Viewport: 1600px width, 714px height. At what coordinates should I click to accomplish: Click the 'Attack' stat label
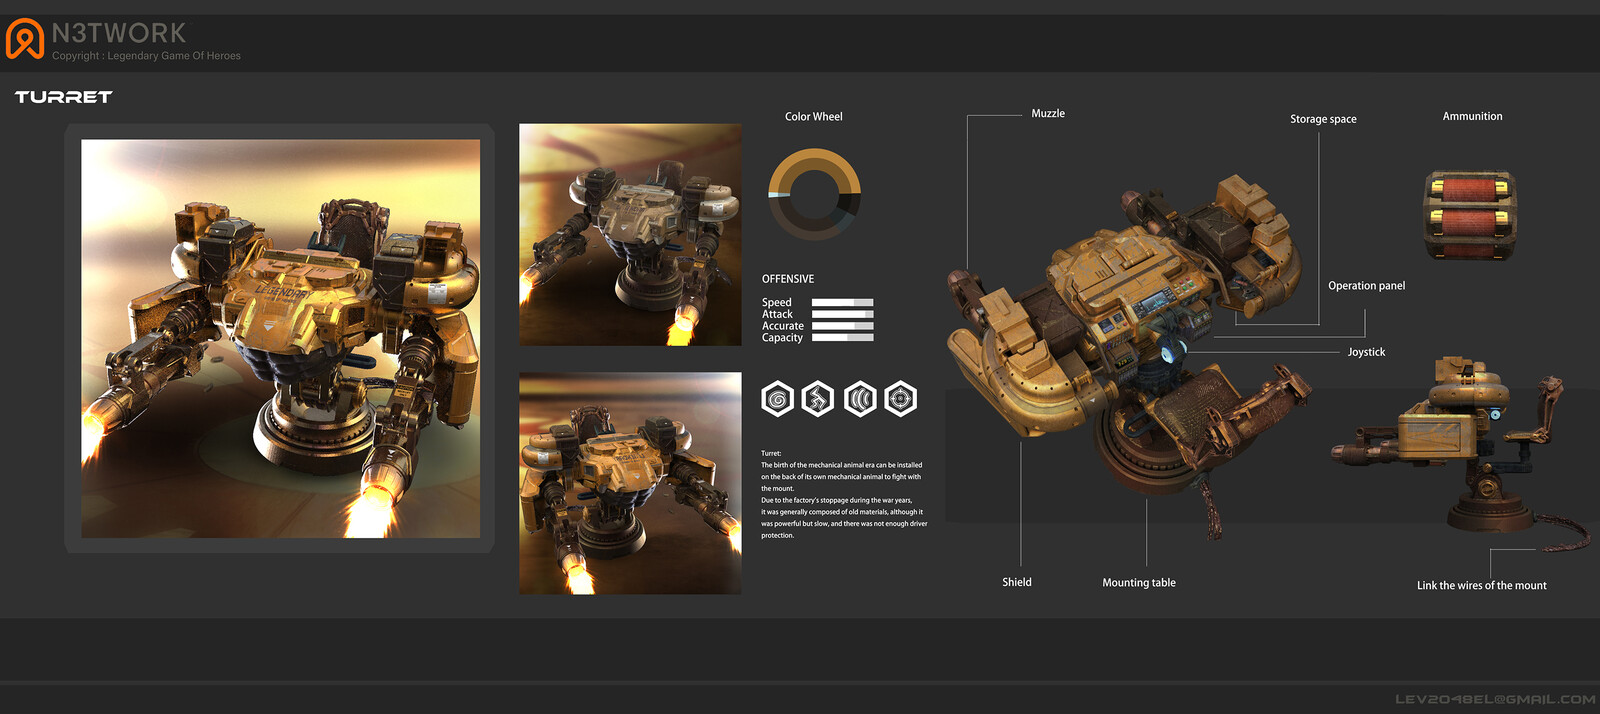pyautogui.click(x=777, y=314)
